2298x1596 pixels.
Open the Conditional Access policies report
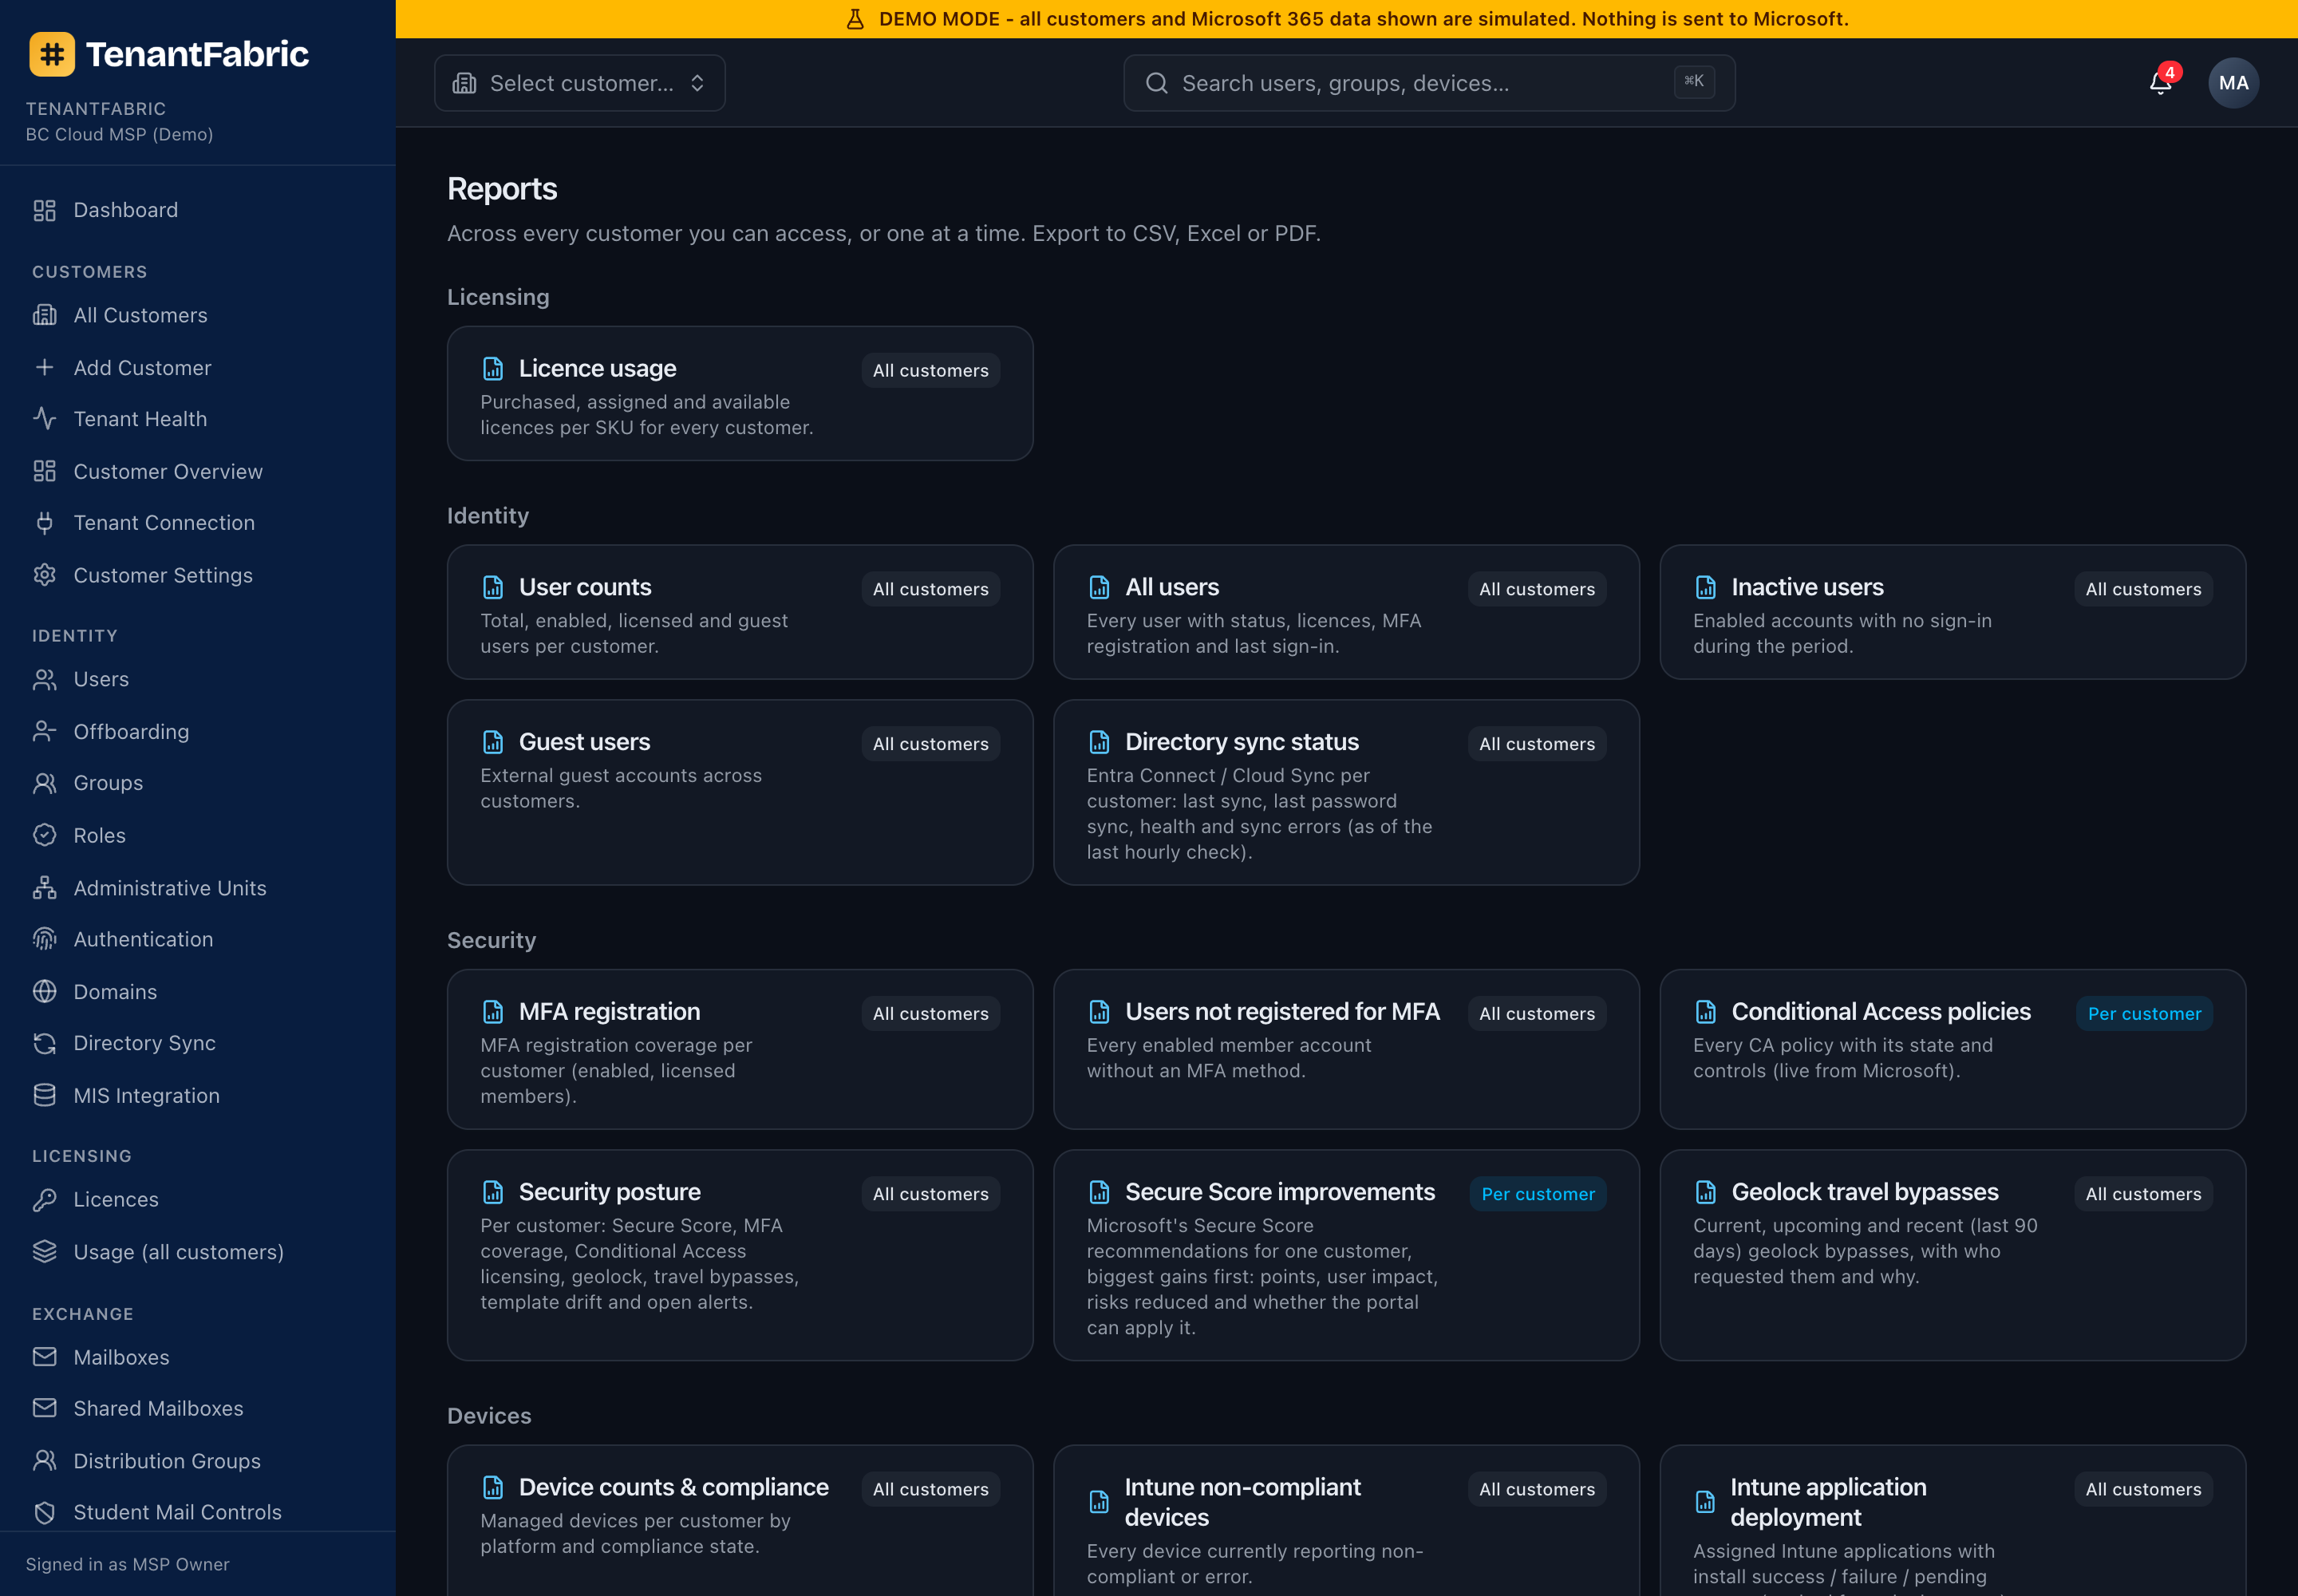coord(1952,1049)
